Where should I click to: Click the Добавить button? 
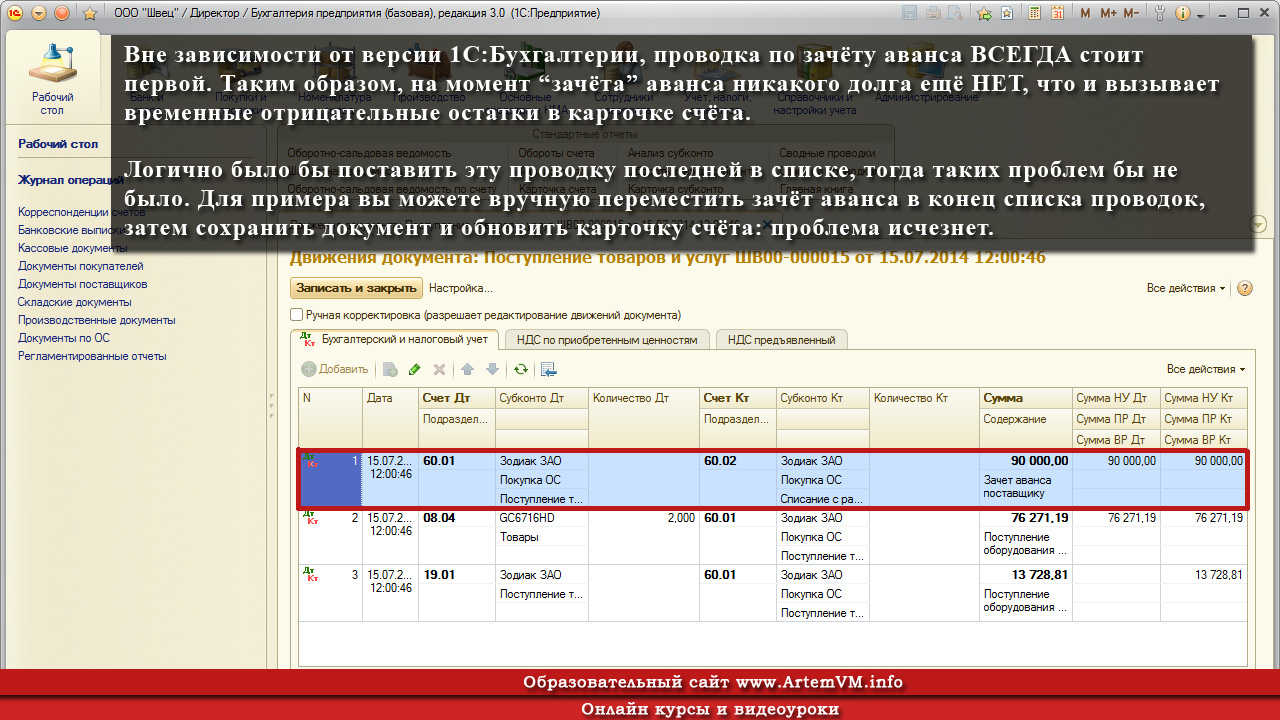[335, 369]
